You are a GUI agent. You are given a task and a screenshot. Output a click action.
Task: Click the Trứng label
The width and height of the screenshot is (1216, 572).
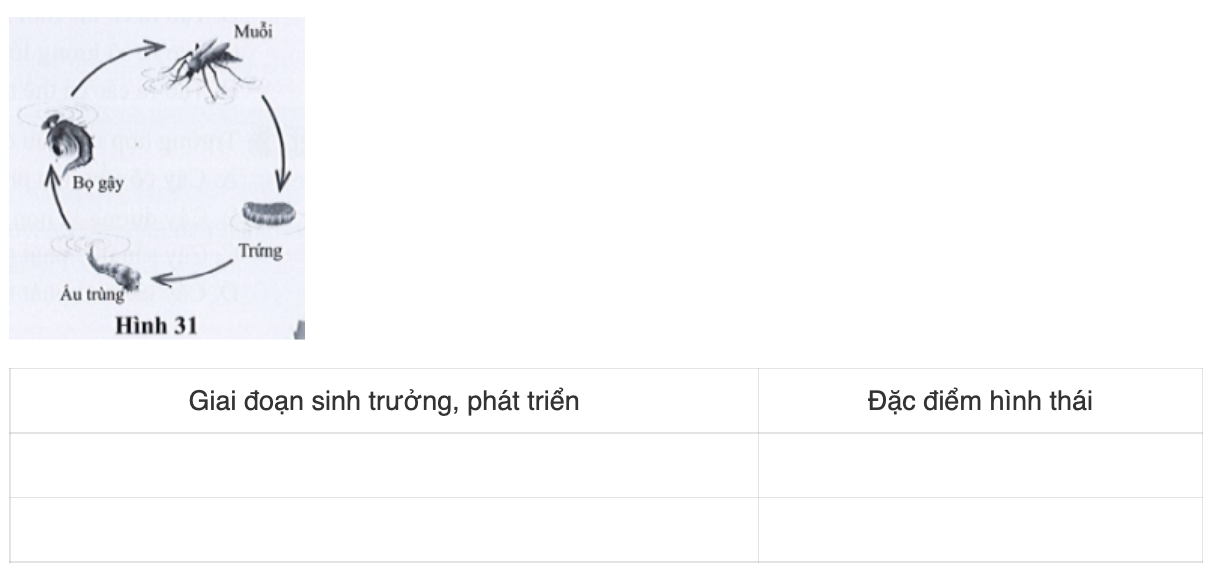pyautogui.click(x=260, y=251)
